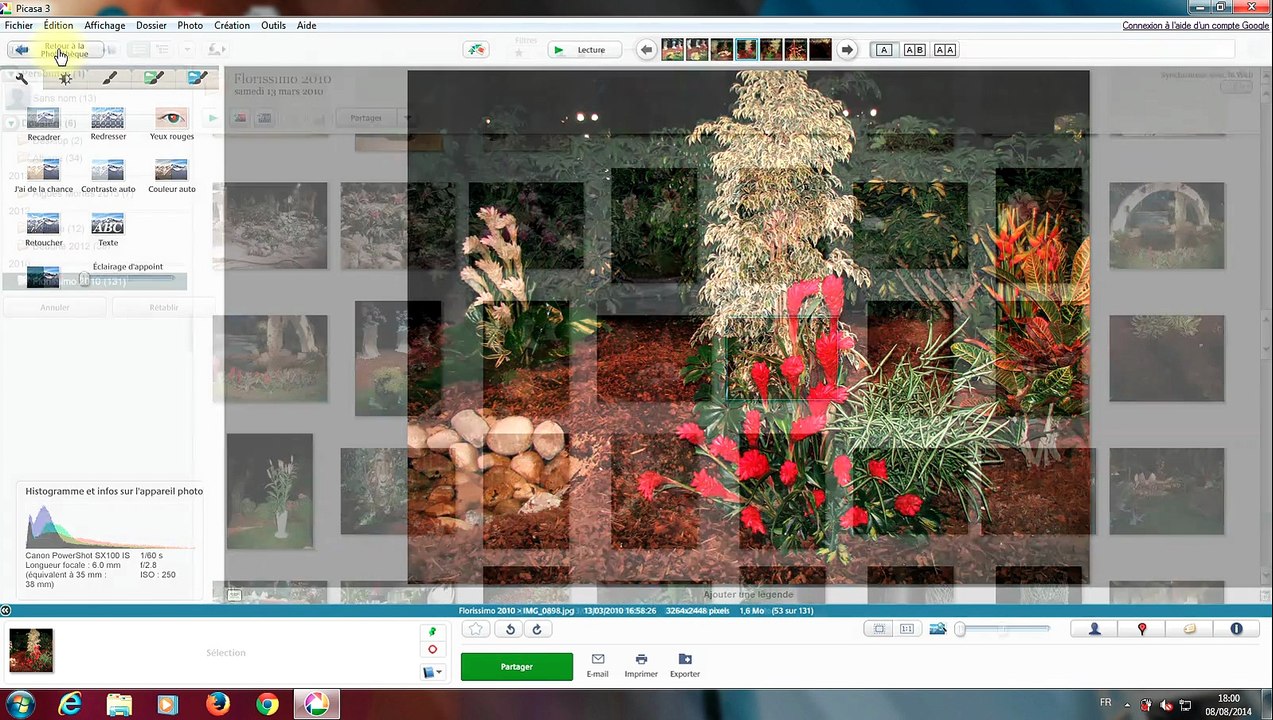
Task: Open Internet Explorer from taskbar
Action: tap(71, 705)
